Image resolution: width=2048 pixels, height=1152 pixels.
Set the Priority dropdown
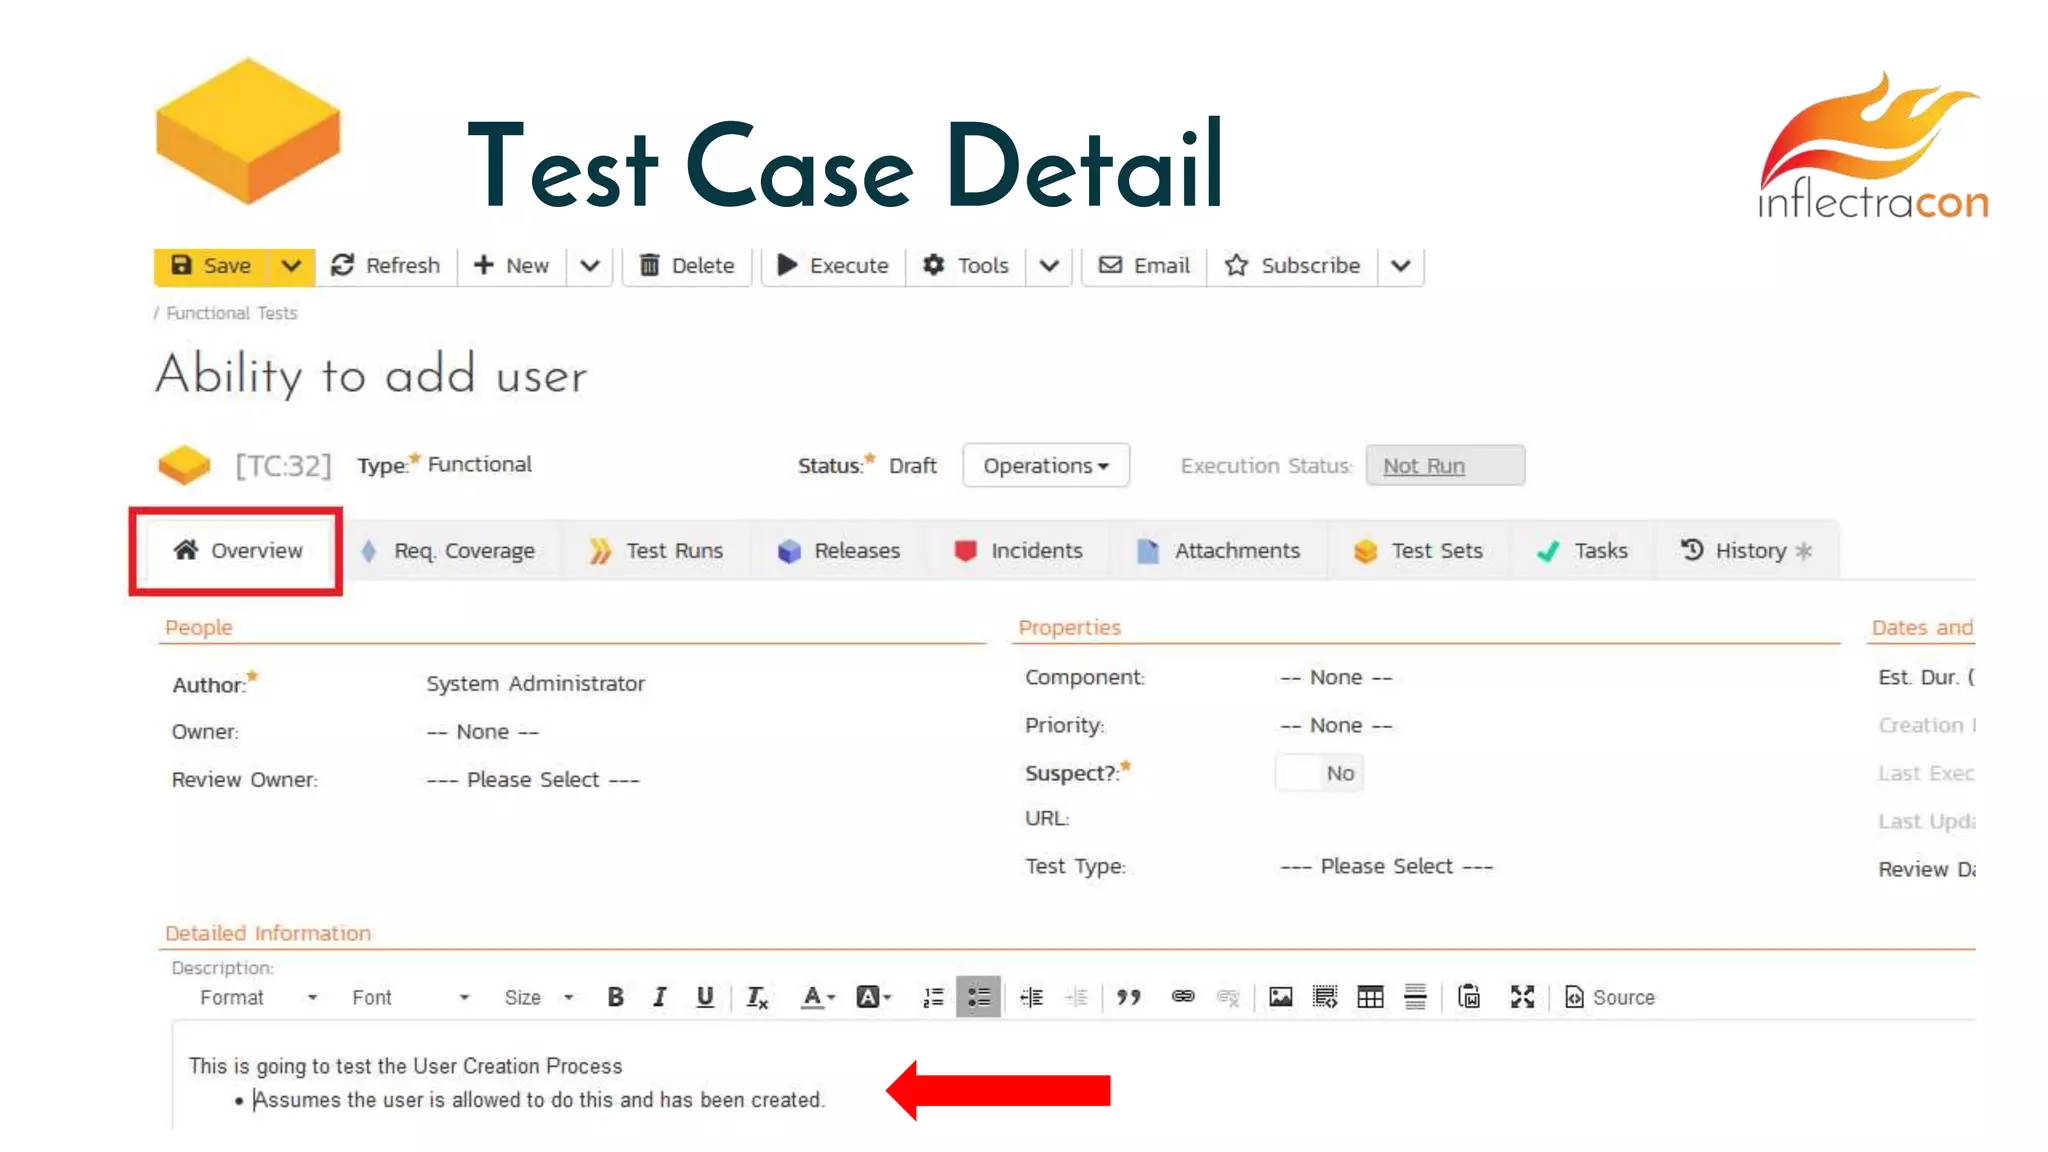(1336, 726)
